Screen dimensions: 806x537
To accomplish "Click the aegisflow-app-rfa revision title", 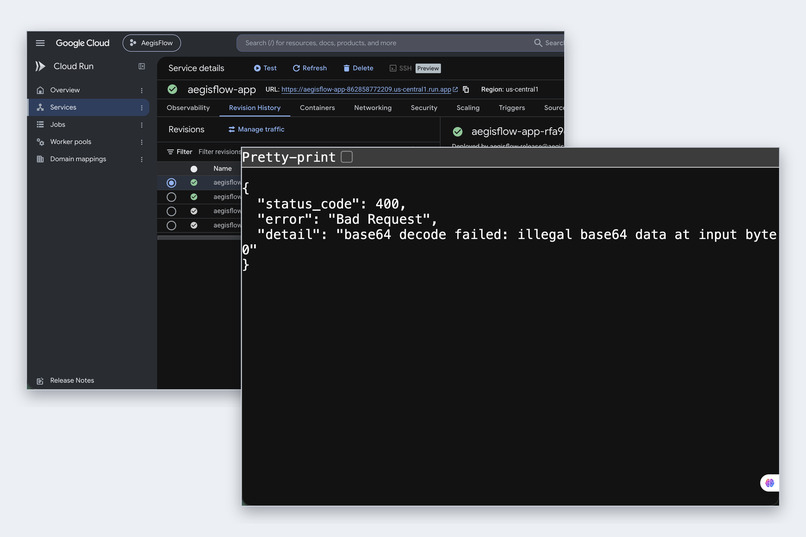I will [x=517, y=132].
